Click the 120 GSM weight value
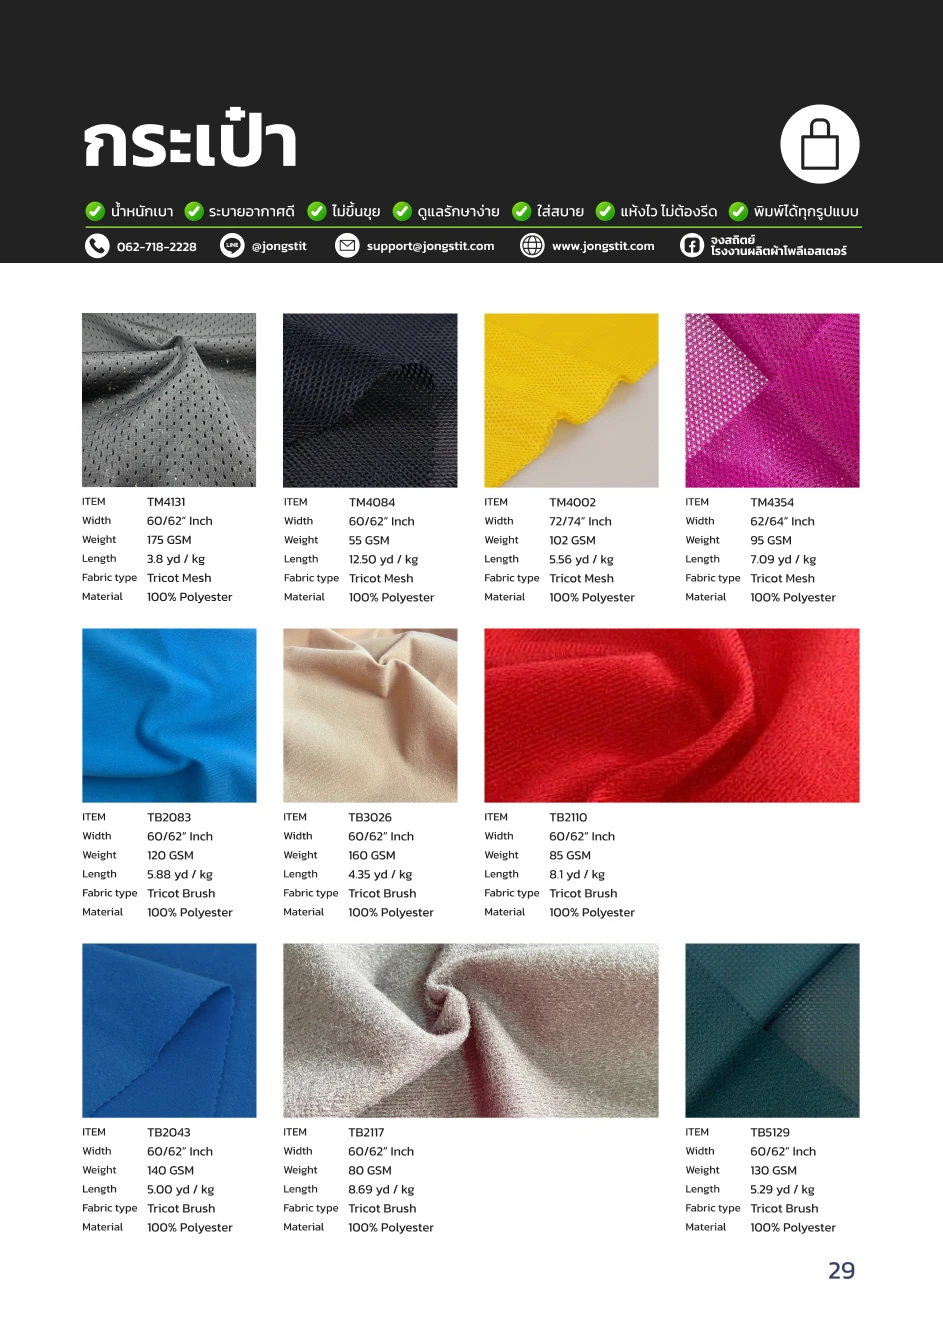 coord(170,855)
